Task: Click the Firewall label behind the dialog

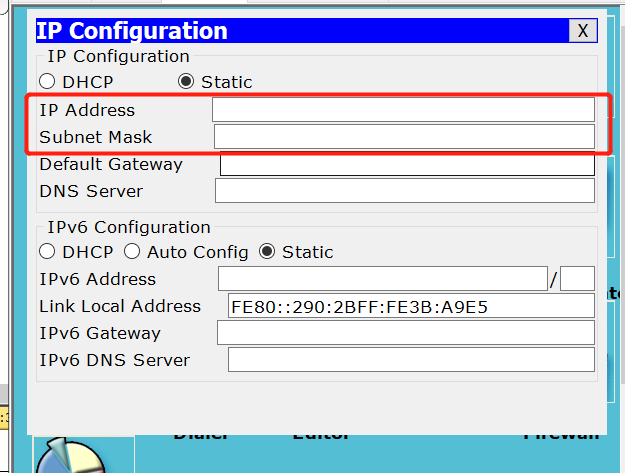Action: (x=561, y=436)
